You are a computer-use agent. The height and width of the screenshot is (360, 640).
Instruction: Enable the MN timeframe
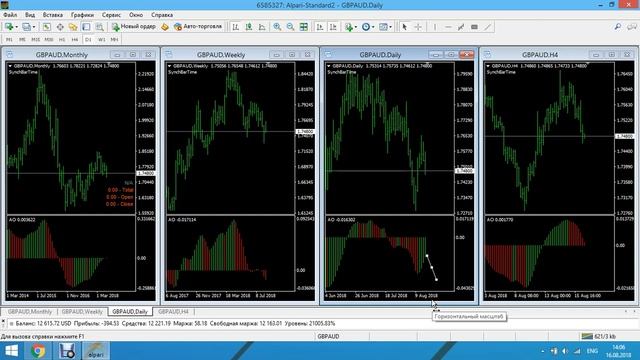114,40
